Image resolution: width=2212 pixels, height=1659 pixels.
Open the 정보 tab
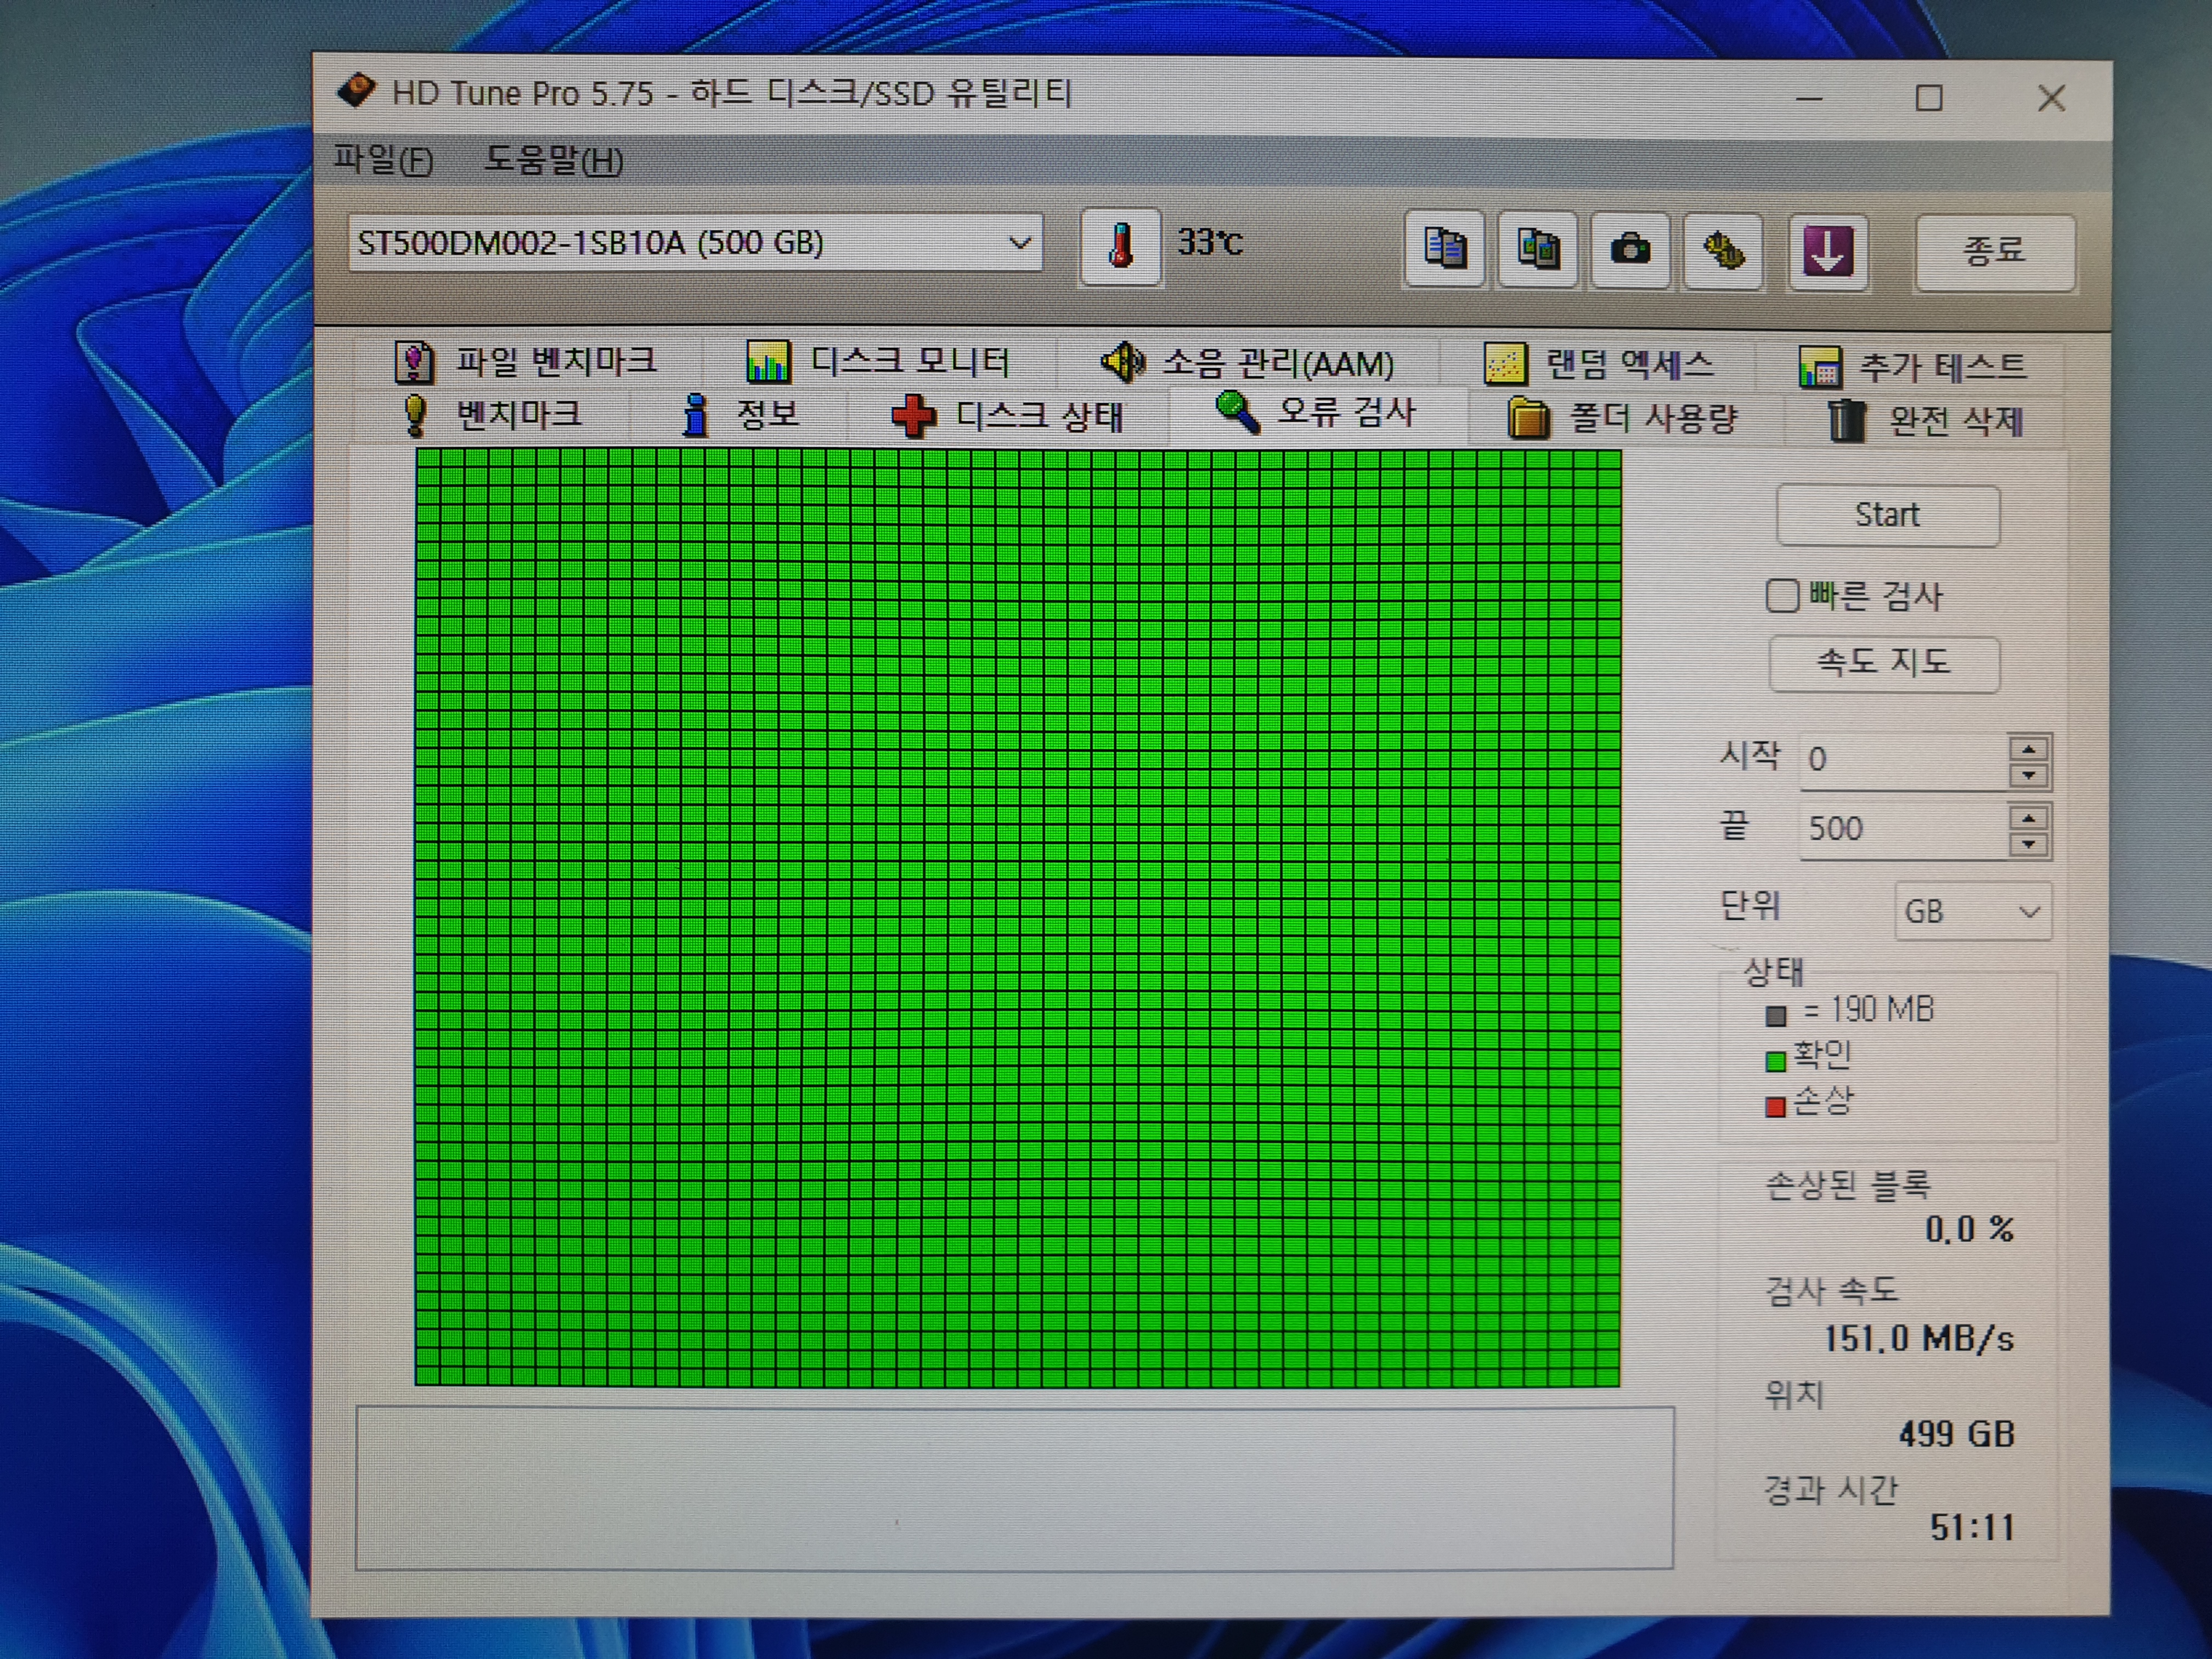[x=740, y=415]
